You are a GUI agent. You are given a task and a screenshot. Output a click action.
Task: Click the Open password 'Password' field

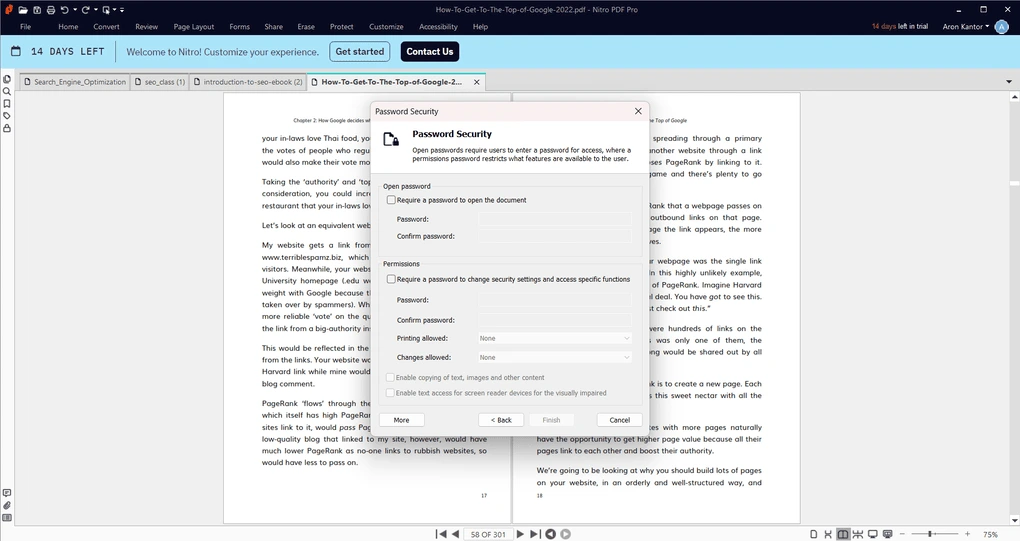(x=555, y=219)
